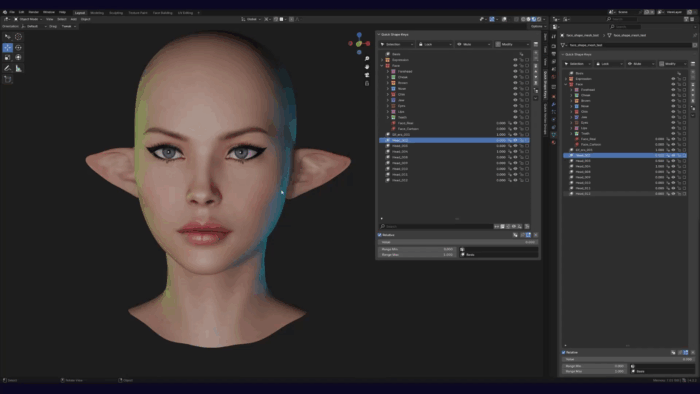
Task: Expand Cheek group in viewport panel
Action: click(388, 77)
